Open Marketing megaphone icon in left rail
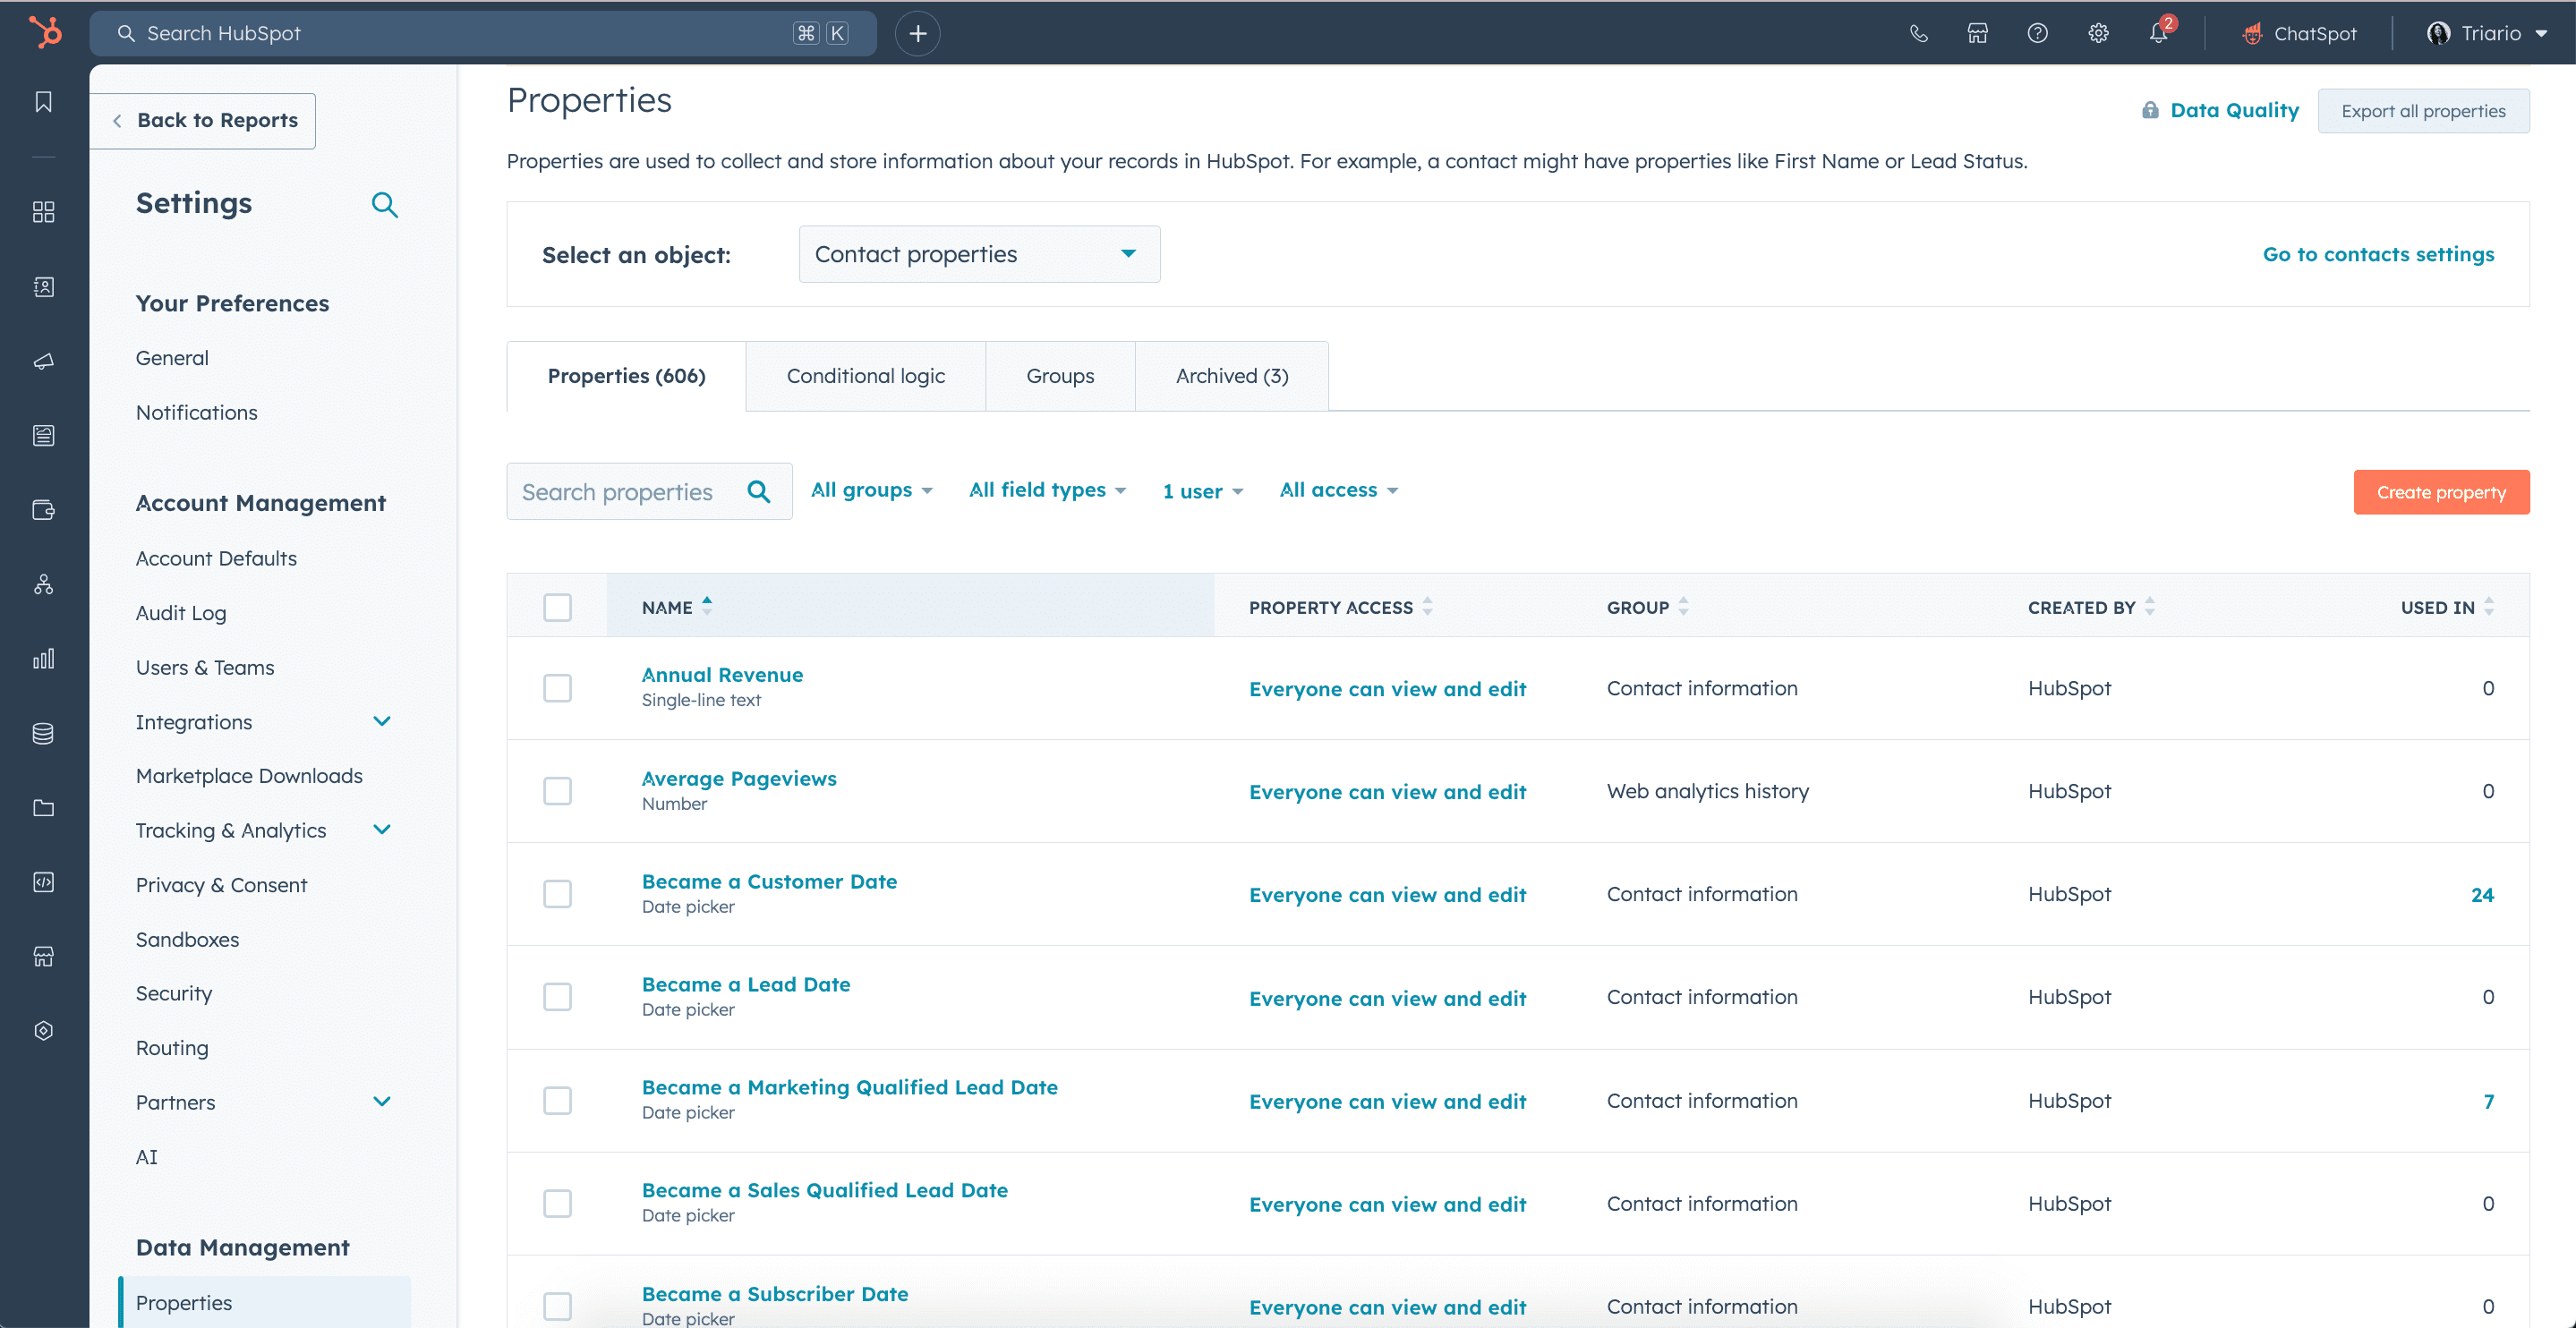The width and height of the screenshot is (2576, 1328). click(x=44, y=361)
